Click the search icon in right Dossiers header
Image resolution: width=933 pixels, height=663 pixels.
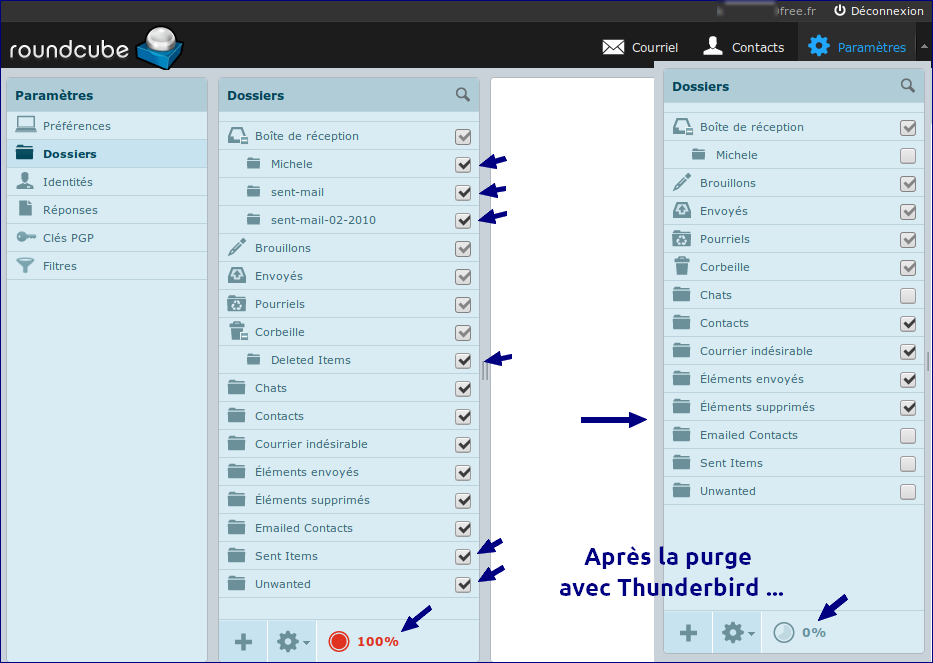907,86
